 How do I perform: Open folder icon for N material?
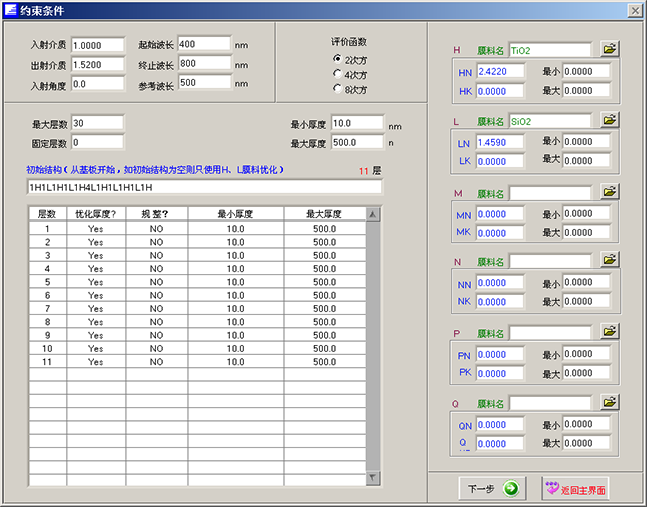[x=609, y=259]
